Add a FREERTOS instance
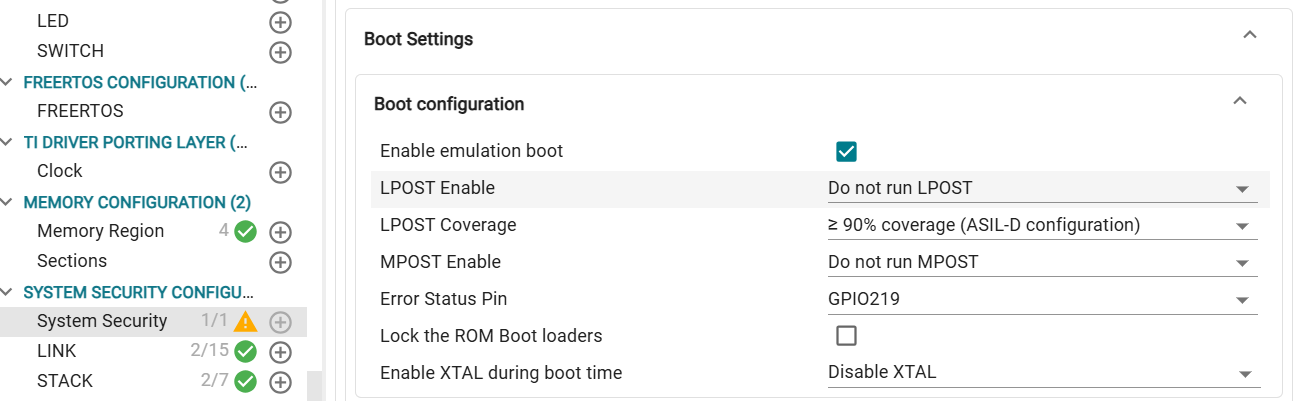Image resolution: width=1301 pixels, height=401 pixels. pyautogui.click(x=281, y=112)
